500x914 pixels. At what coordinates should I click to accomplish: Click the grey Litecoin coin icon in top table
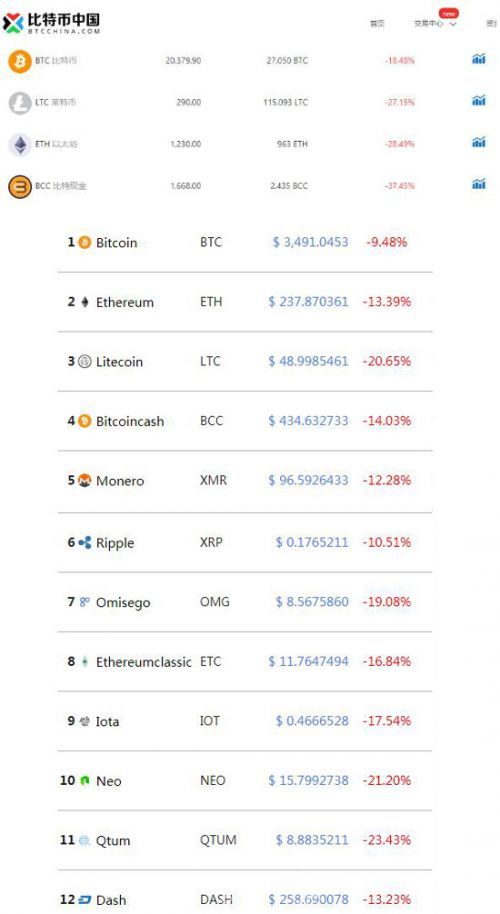(20, 103)
